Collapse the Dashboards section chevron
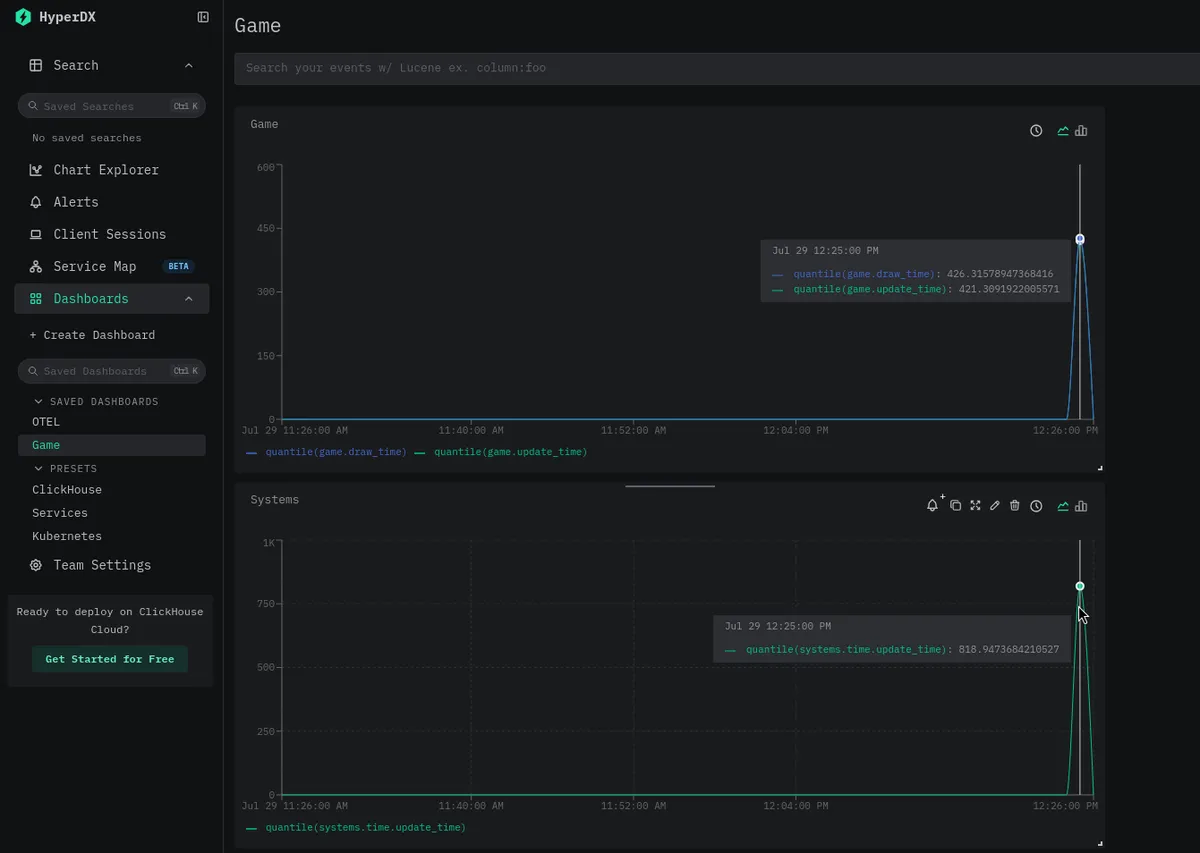The image size is (1200, 853). (189, 299)
